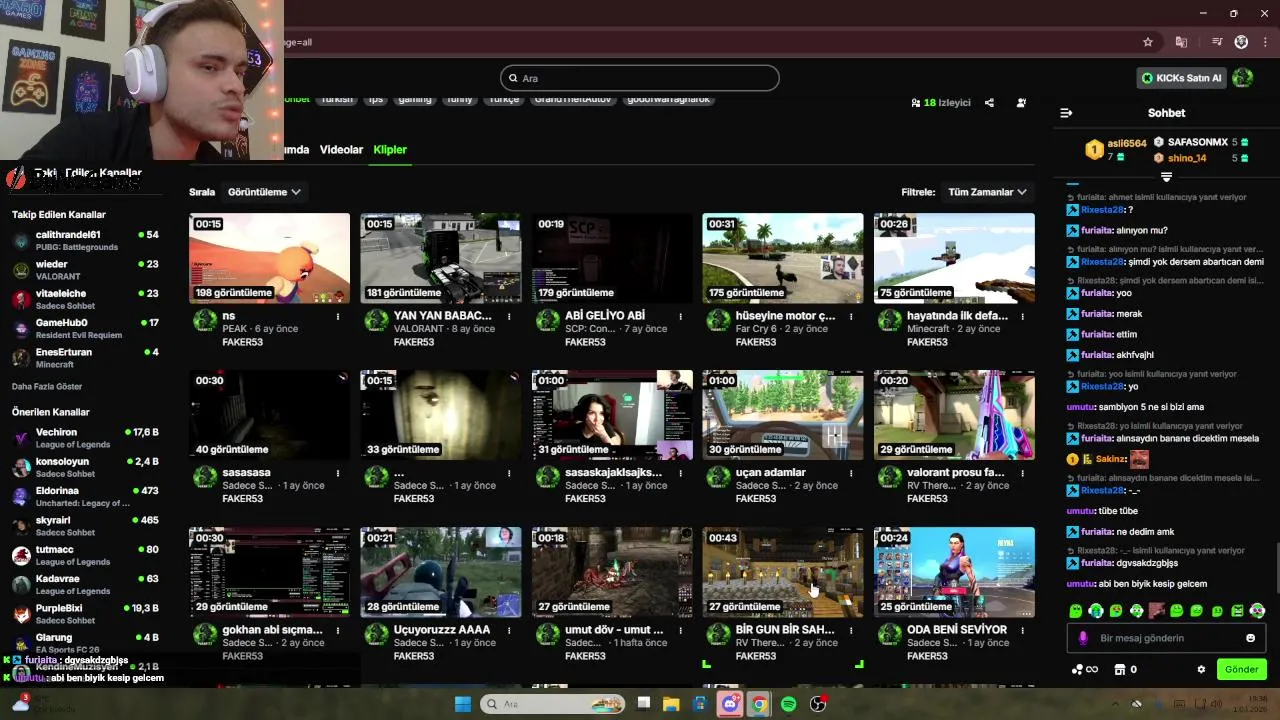
Task: Click the 'godofwarragnarok' tag
Action: [669, 99]
